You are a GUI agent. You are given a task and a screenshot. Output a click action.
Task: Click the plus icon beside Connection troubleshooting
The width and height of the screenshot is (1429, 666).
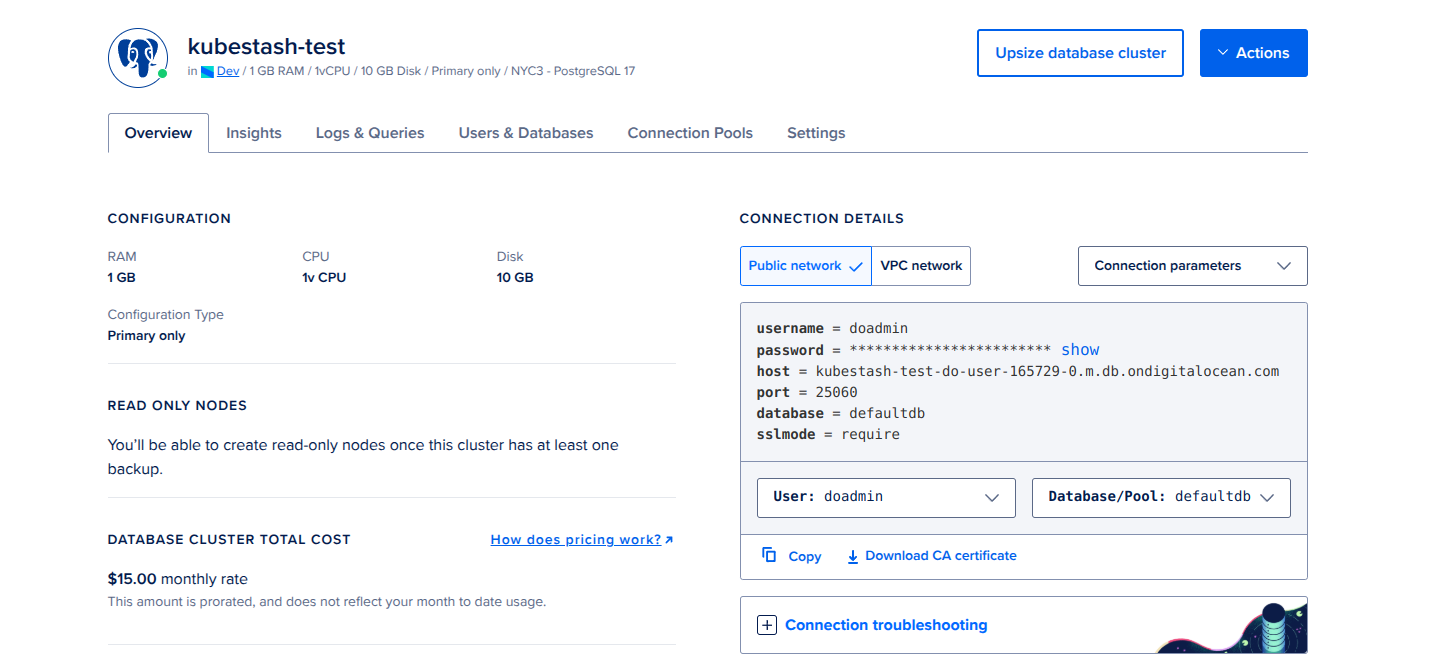pos(766,624)
